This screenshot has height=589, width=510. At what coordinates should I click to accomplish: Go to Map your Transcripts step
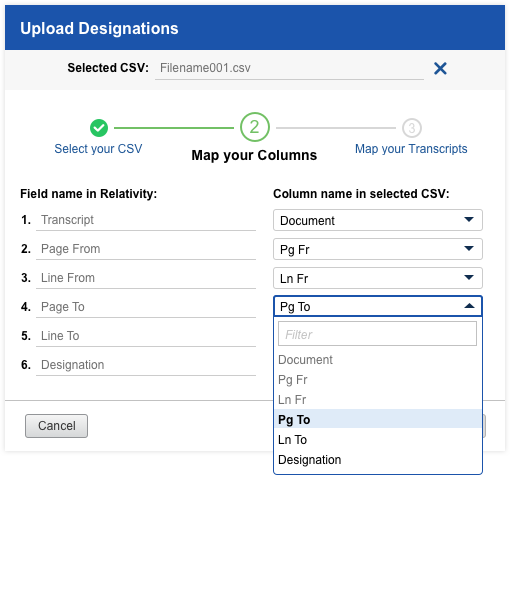coord(411,149)
